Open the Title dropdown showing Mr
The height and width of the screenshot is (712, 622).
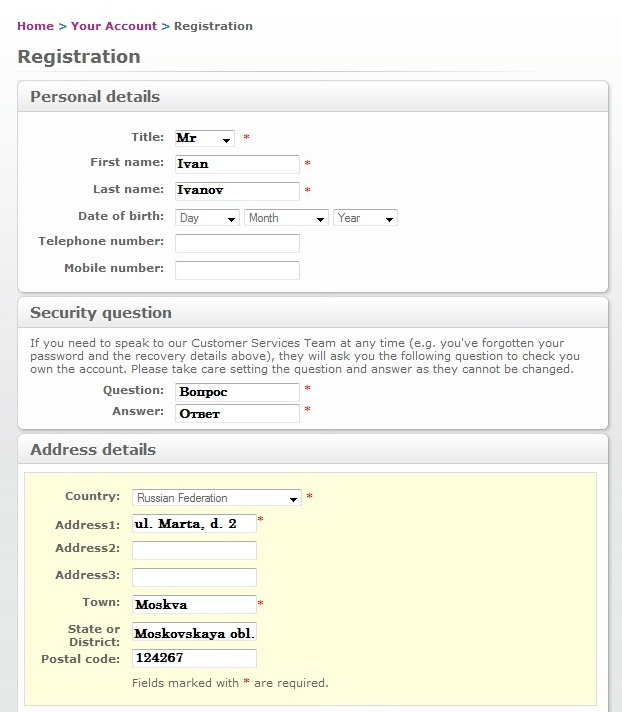(205, 138)
